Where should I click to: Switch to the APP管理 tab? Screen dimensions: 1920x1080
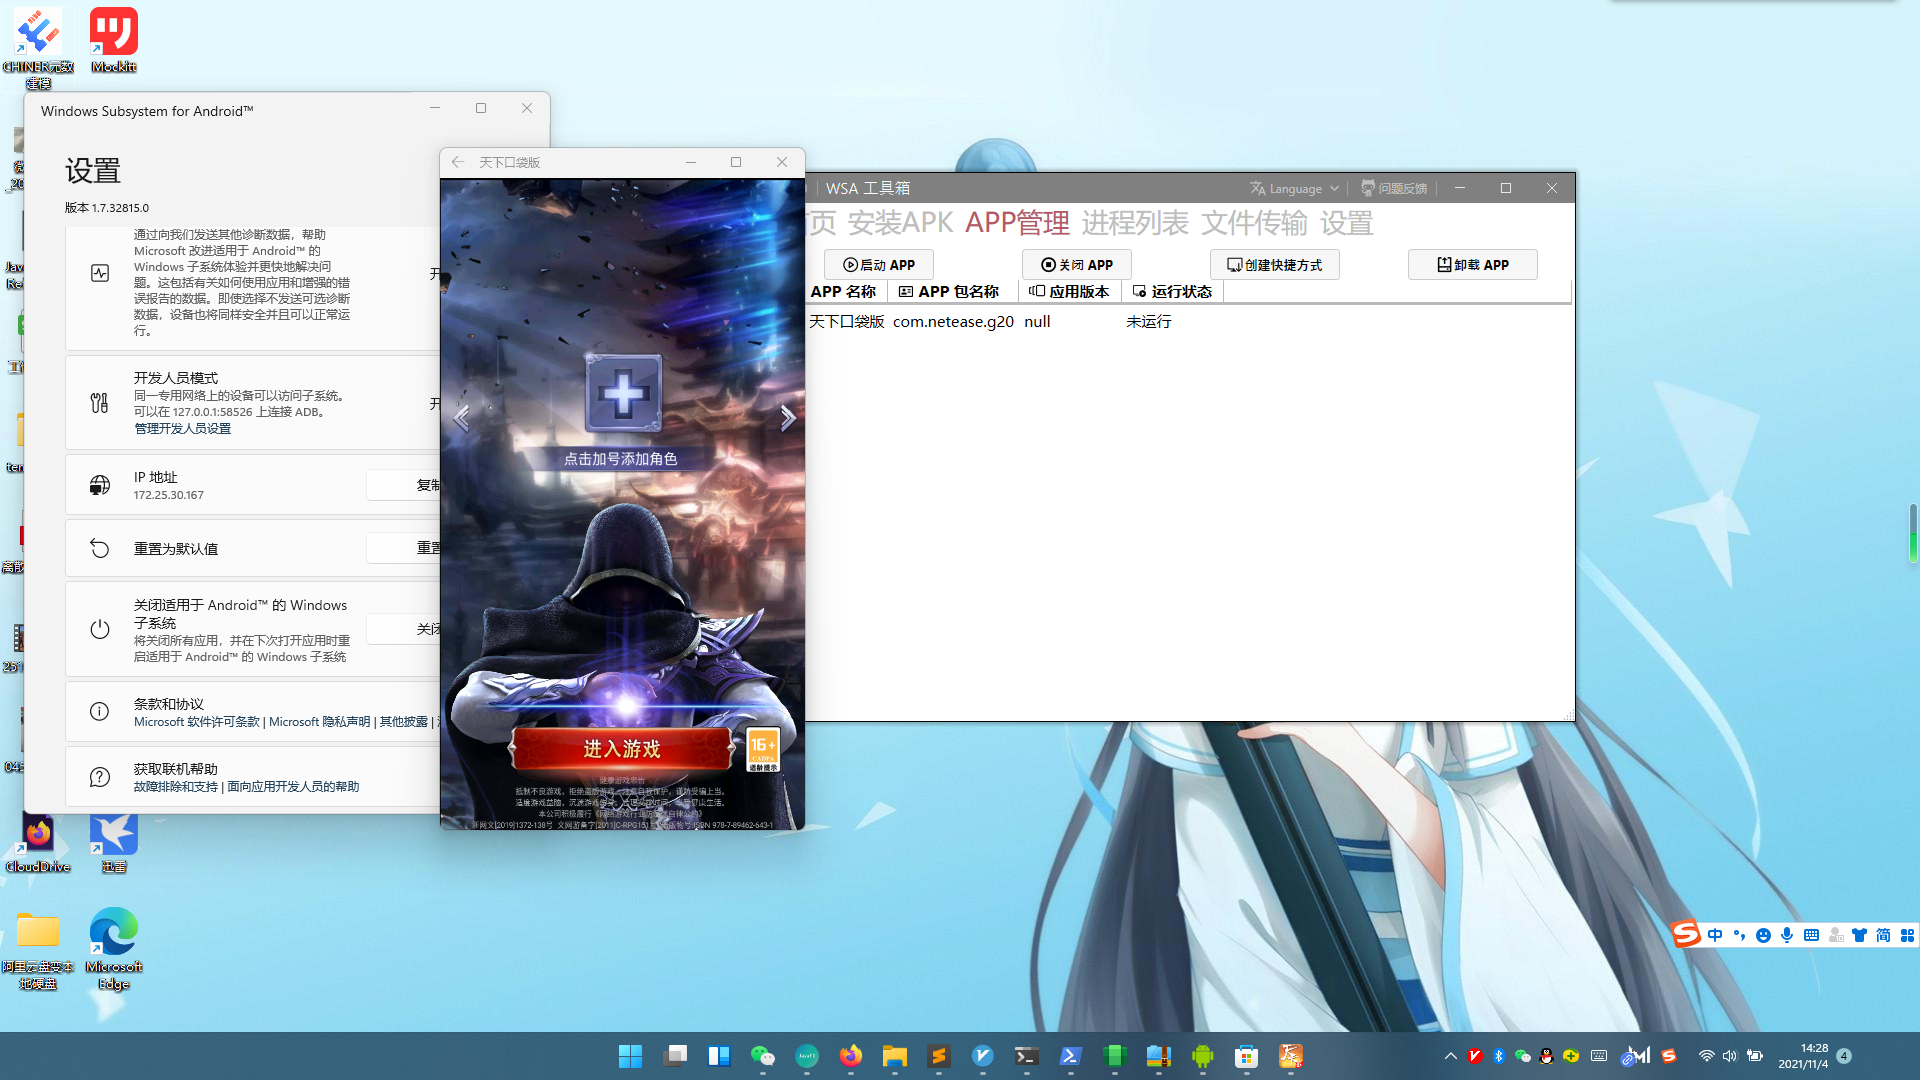1017,223
